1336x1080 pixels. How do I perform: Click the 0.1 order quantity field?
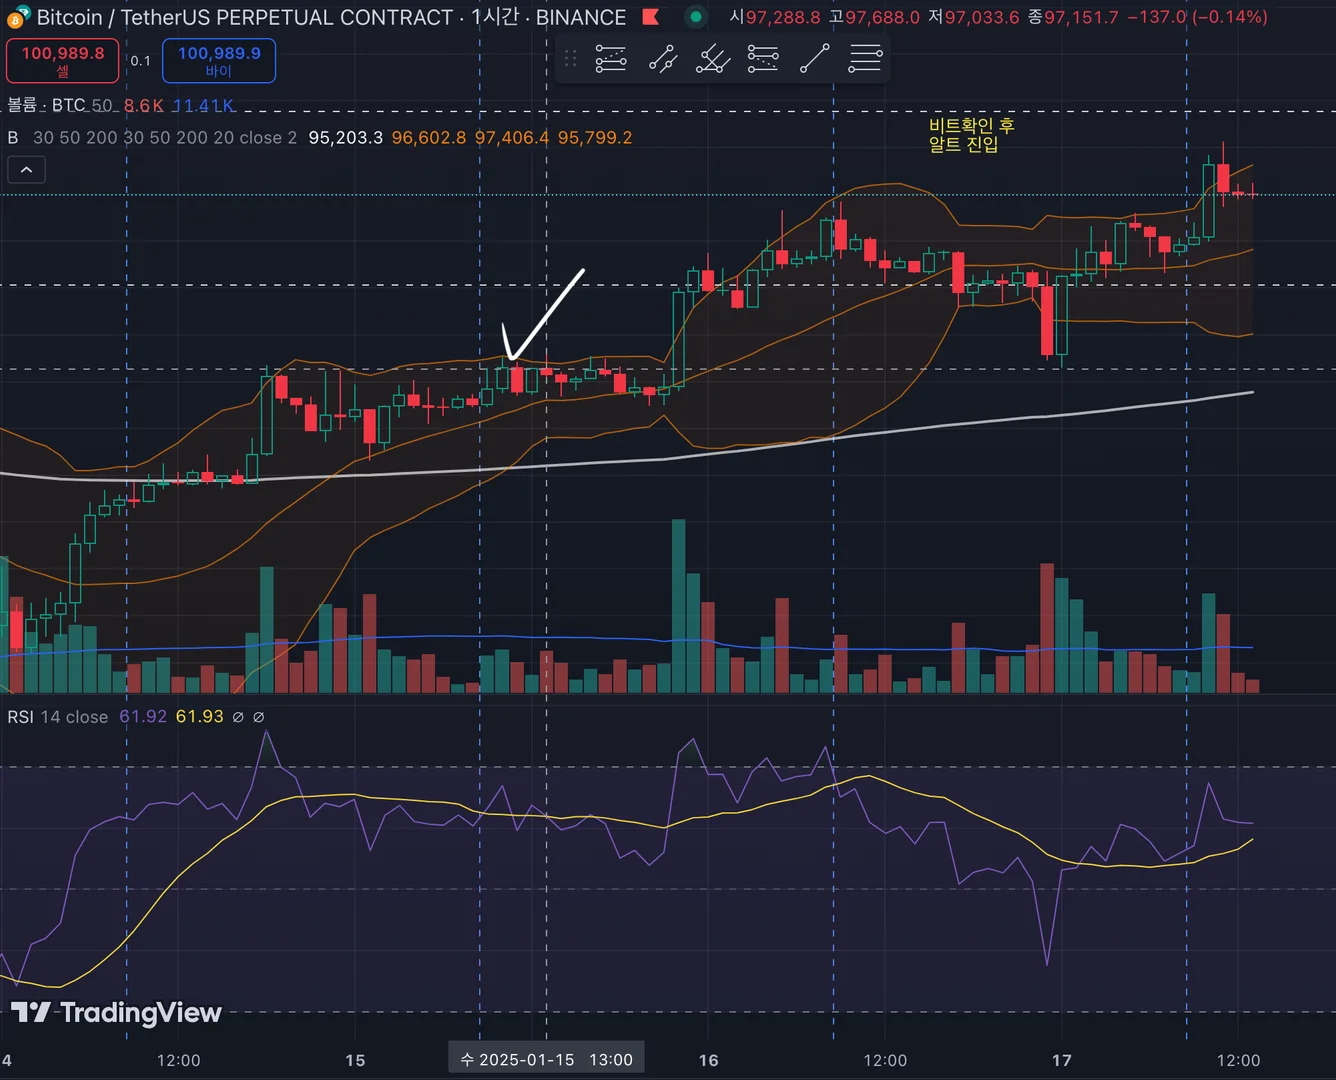click(141, 61)
